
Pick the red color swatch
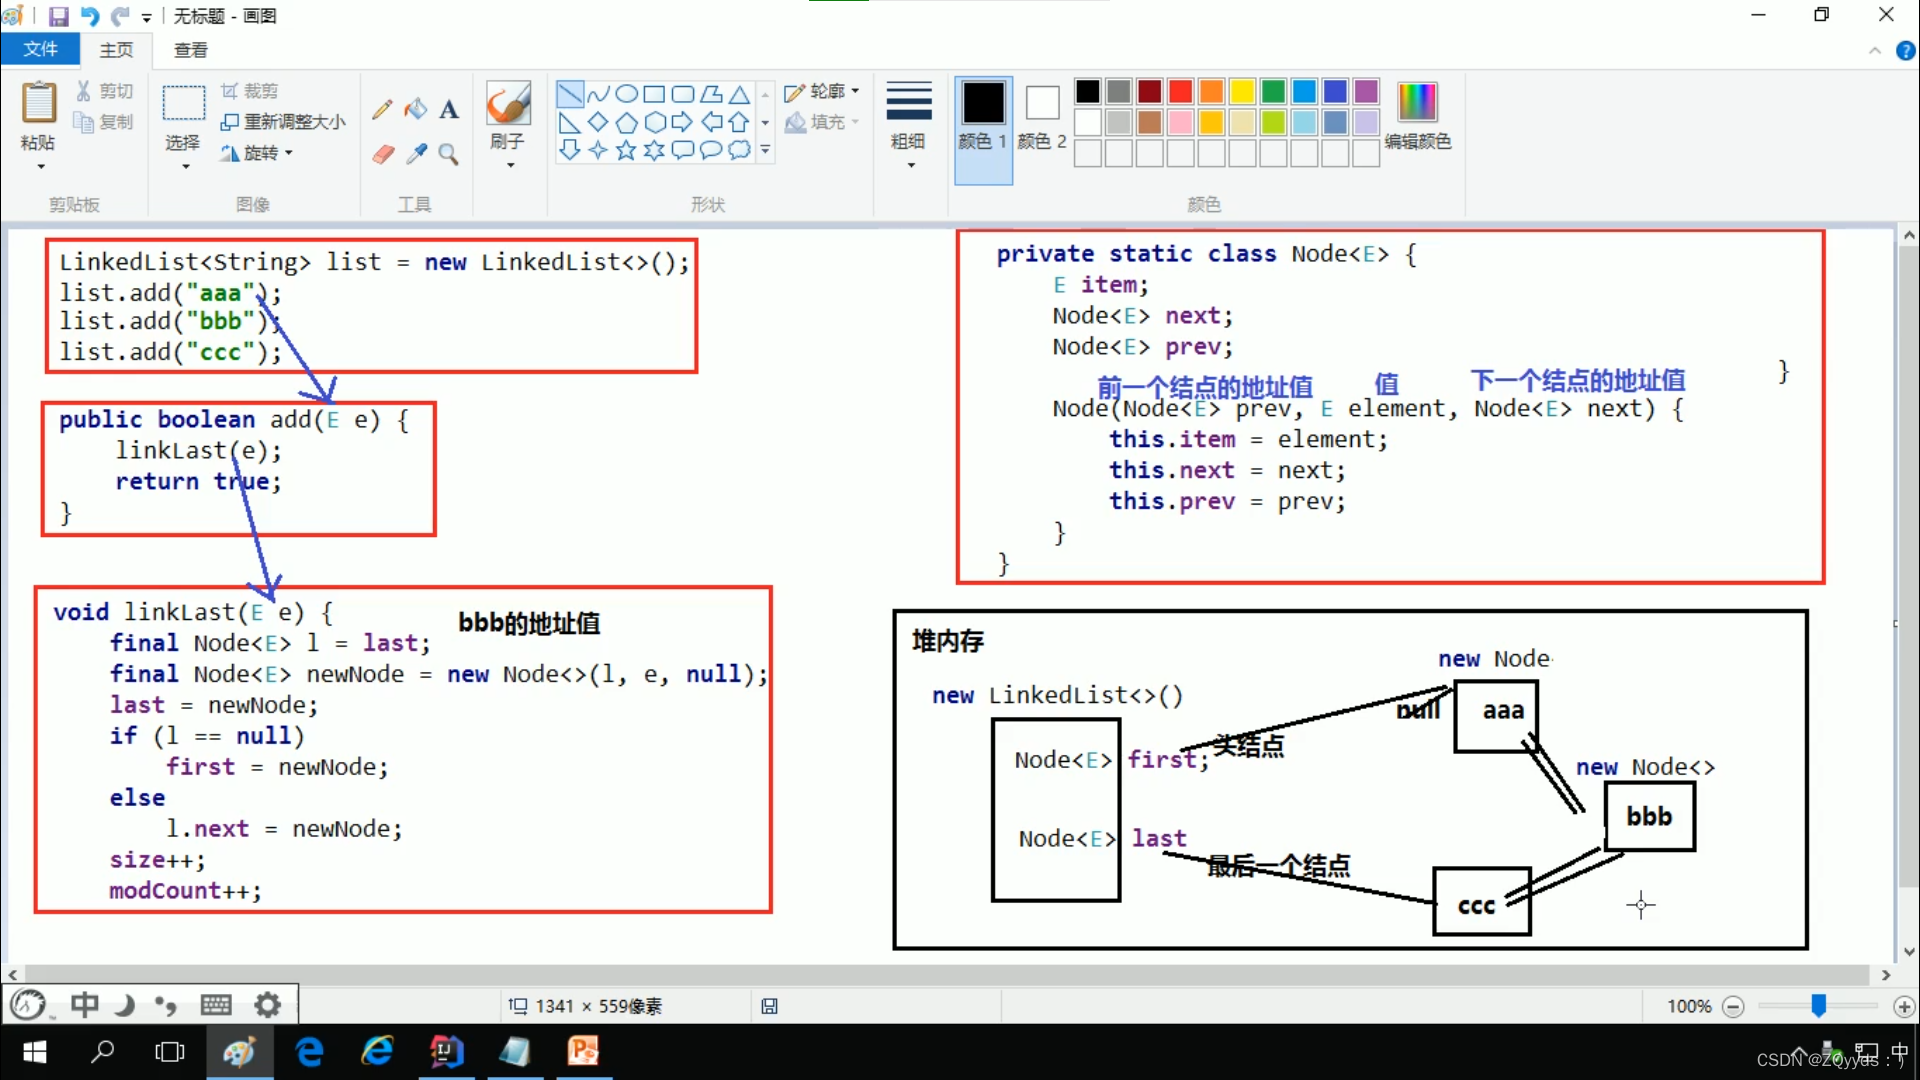coord(1180,92)
